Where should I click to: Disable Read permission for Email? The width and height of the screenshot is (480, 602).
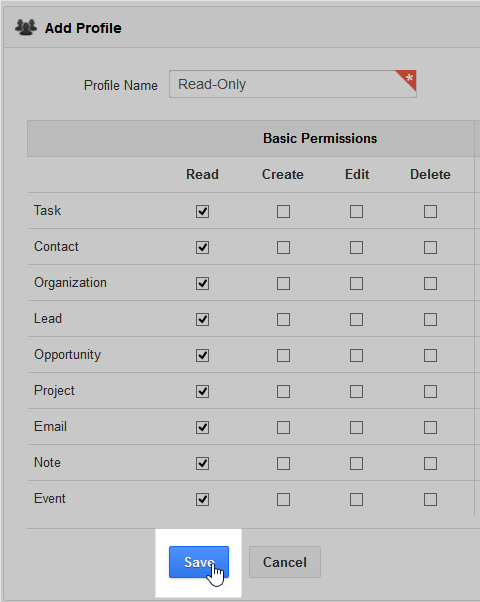coord(202,427)
